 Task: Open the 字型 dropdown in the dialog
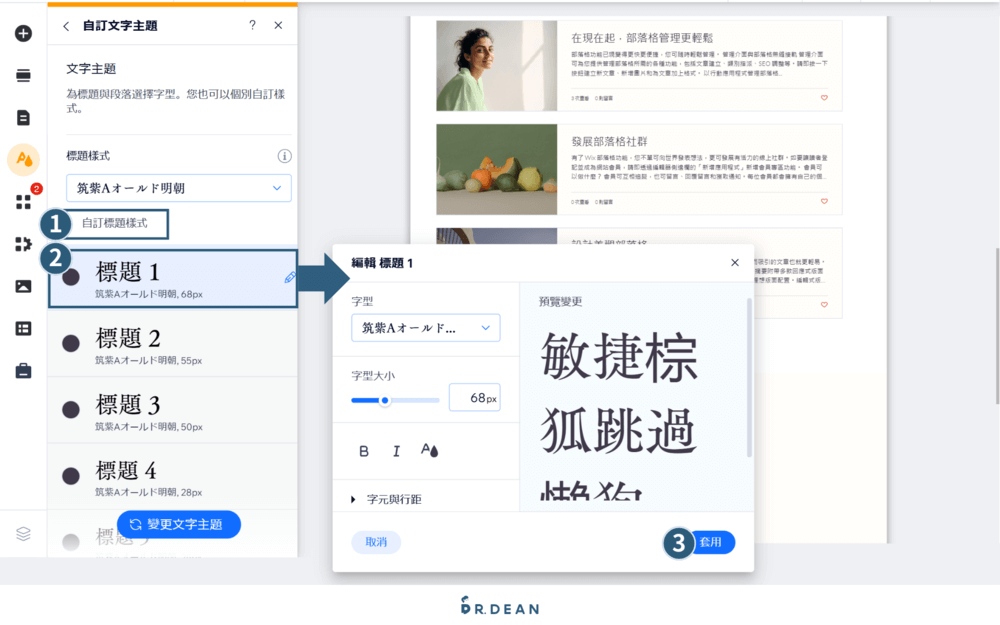[425, 327]
